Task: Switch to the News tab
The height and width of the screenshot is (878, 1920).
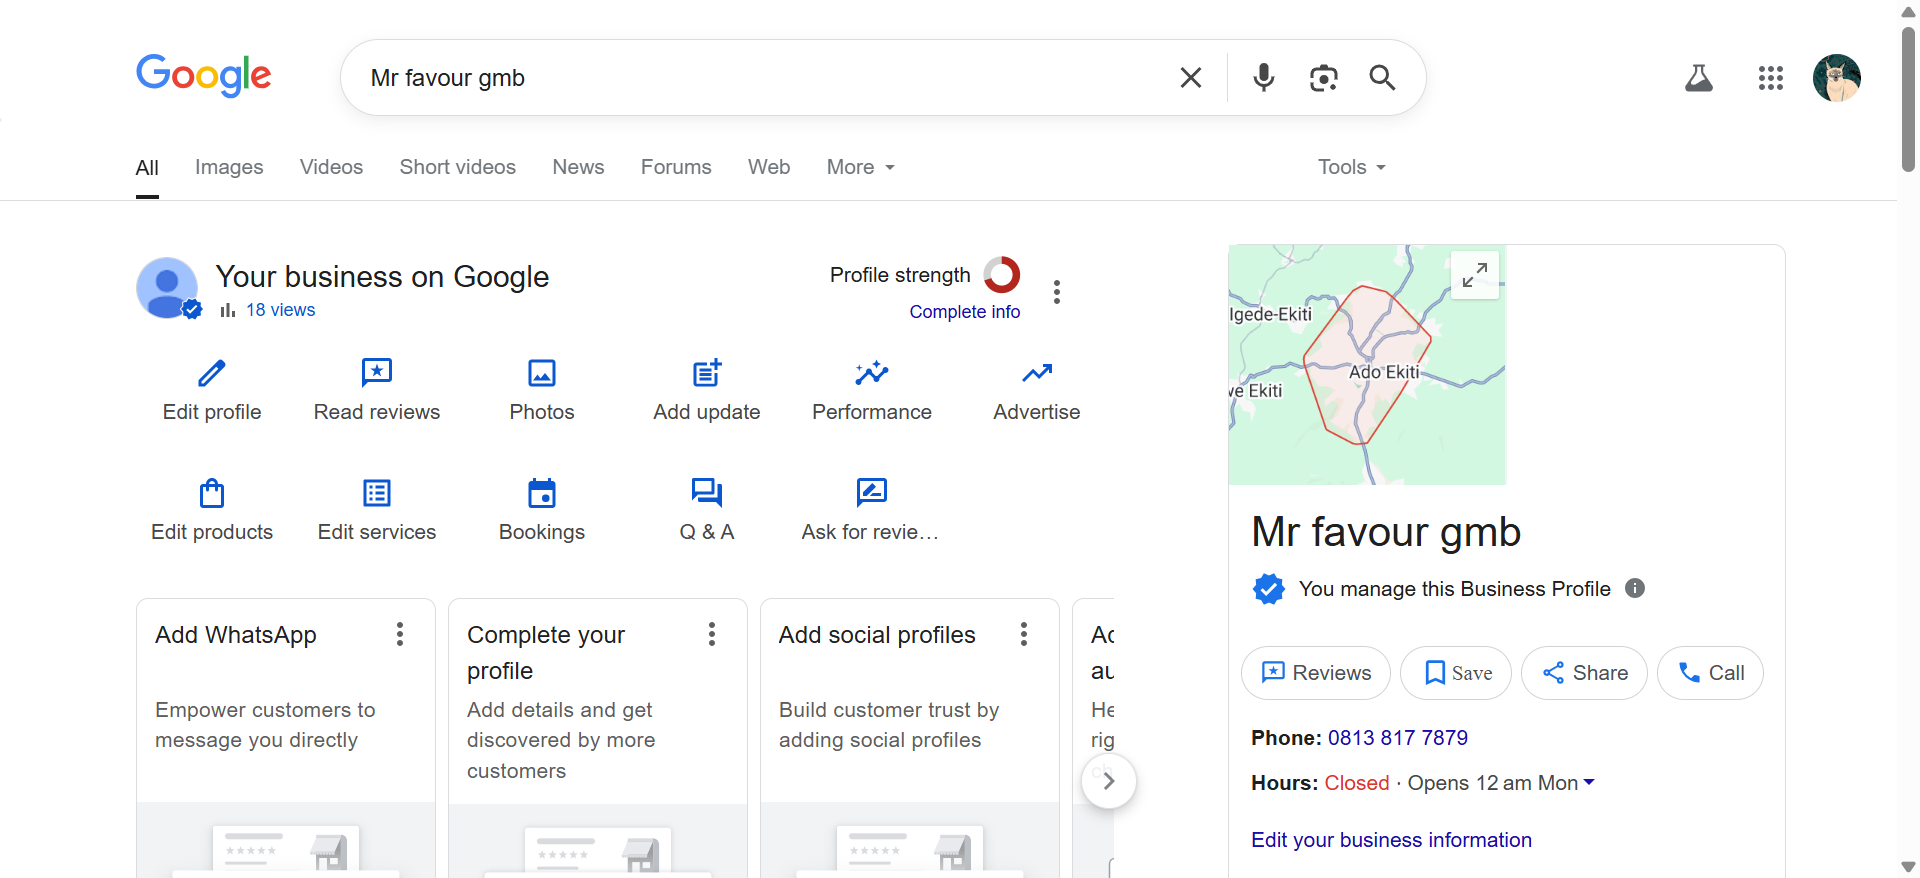Action: coord(578,167)
